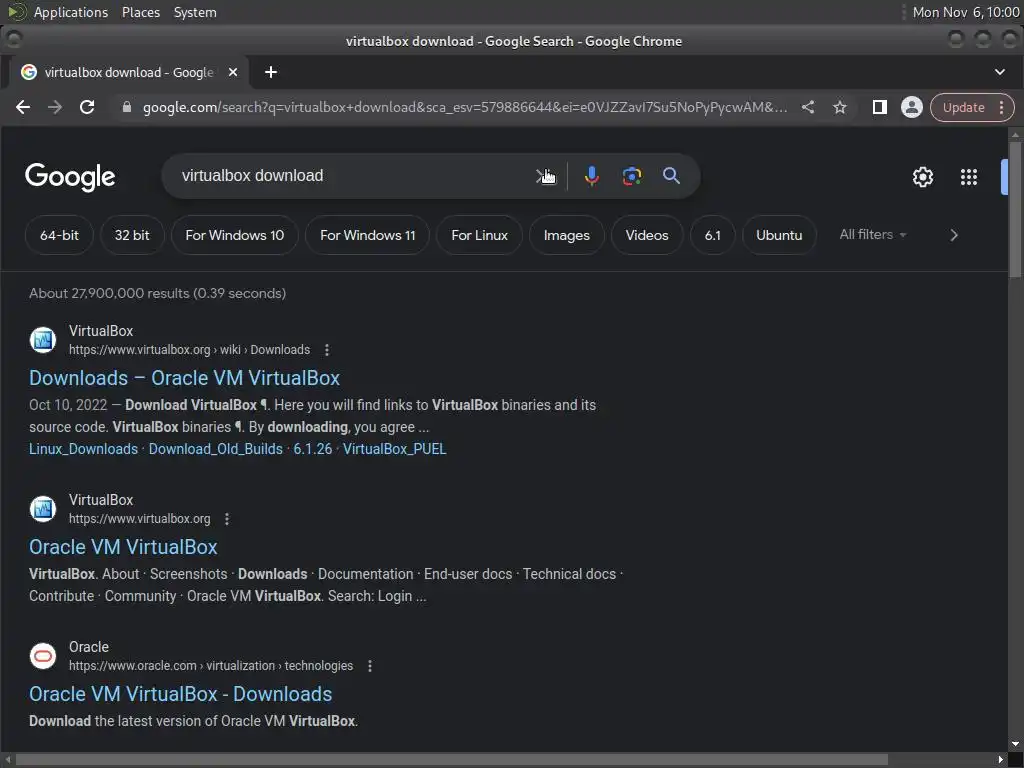The width and height of the screenshot is (1024, 768).
Task: Click the horizontal scrollbar at the bottom
Action: click(x=451, y=760)
